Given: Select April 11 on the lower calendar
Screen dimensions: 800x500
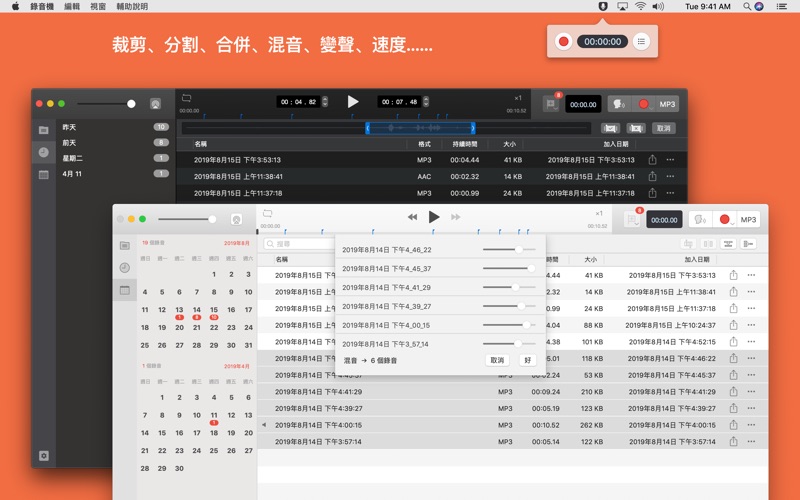Looking at the screenshot, I should 214,415.
